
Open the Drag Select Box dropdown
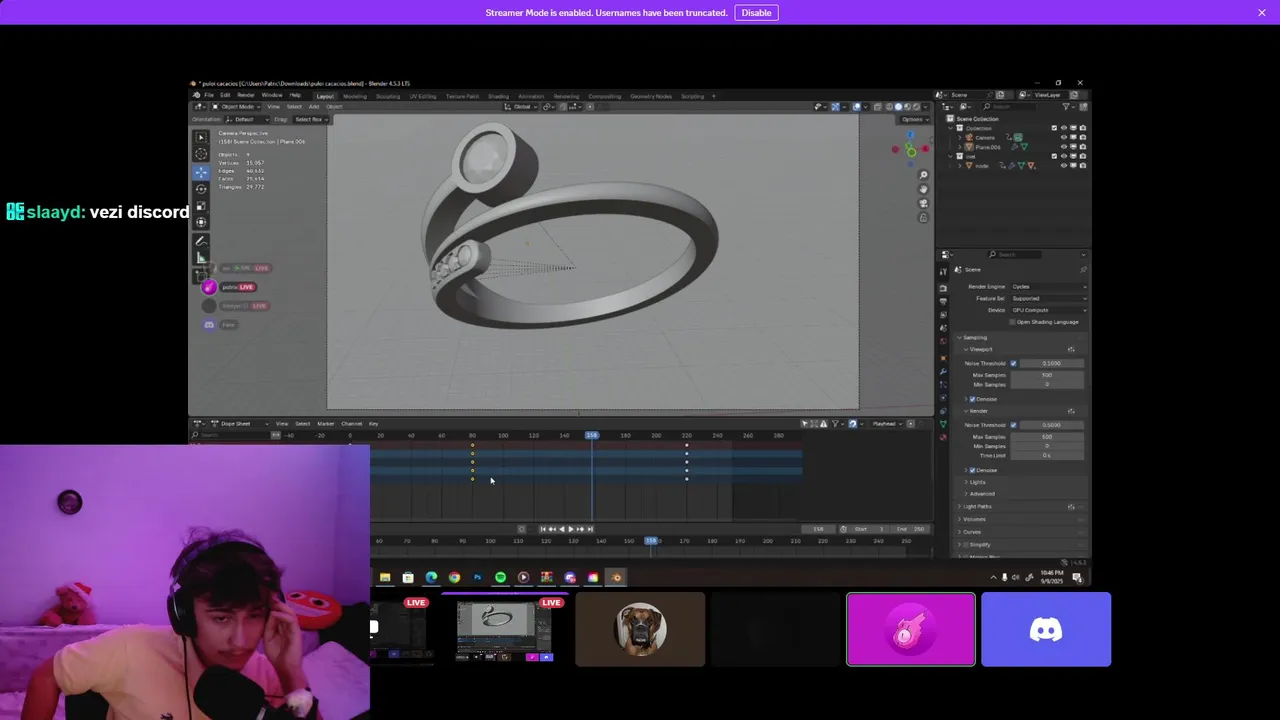(309, 119)
